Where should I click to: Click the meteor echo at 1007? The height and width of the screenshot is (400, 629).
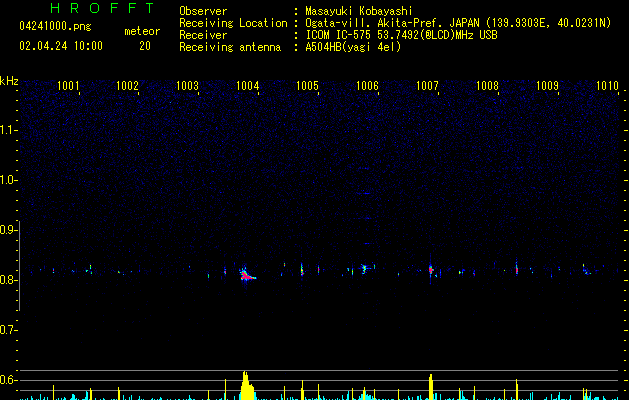click(431, 270)
